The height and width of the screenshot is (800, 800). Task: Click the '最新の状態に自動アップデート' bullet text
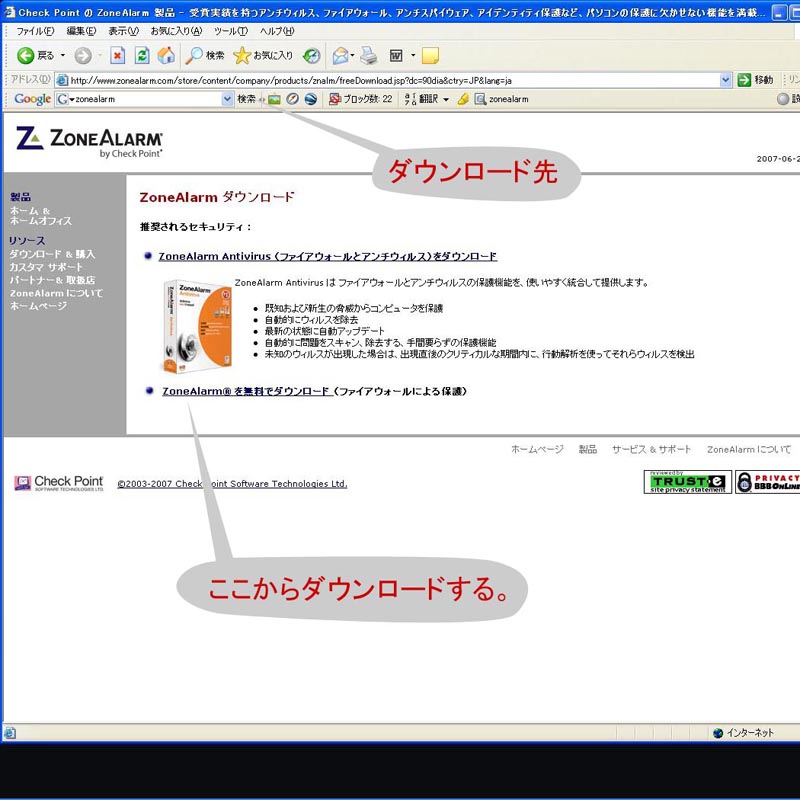coord(324,331)
